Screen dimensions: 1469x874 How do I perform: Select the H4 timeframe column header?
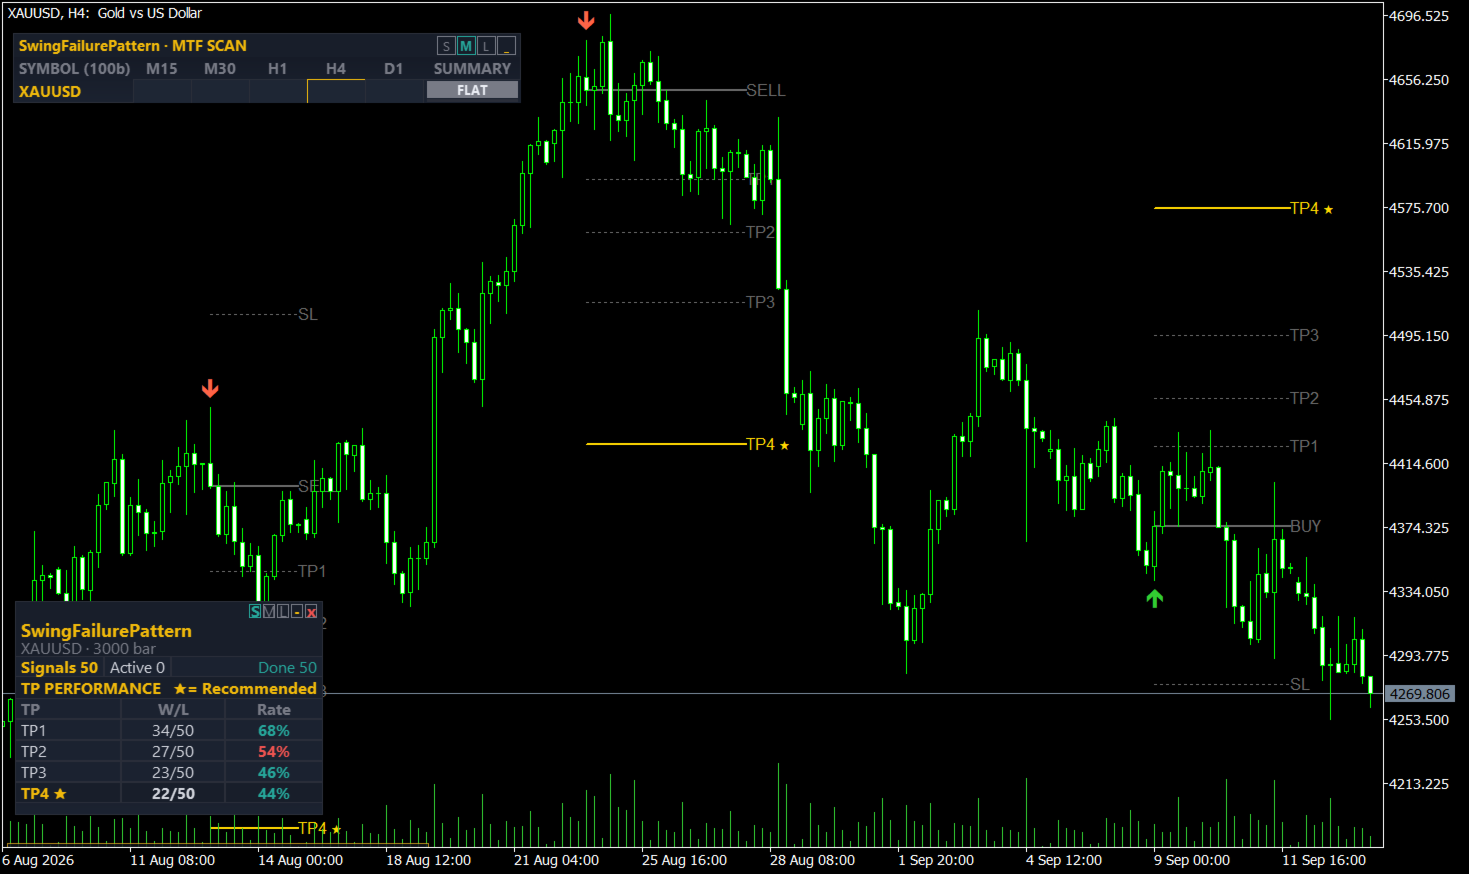point(336,69)
